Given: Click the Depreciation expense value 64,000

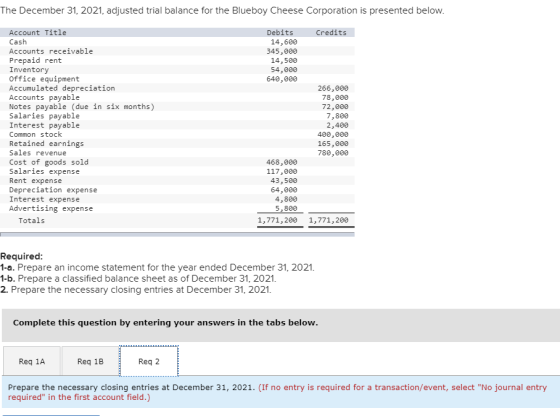Looking at the screenshot, I should 284,190.
